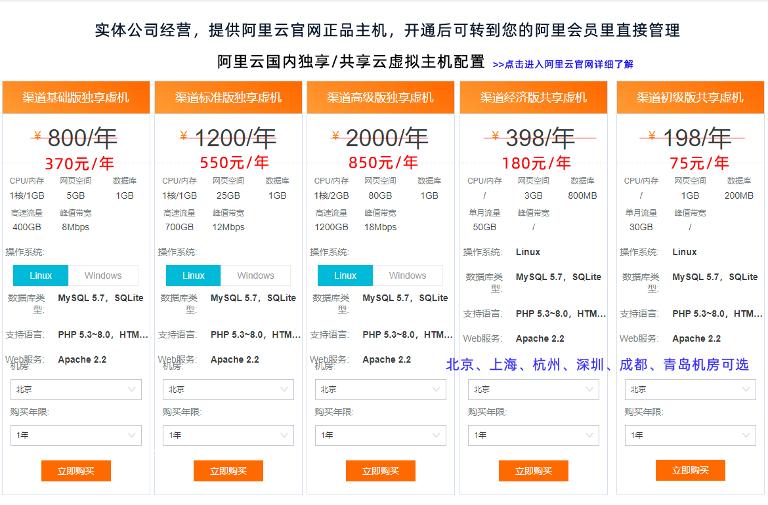Click 立即购买 for 渠道初级版共享虚机
The width and height of the screenshot is (768, 505).
pos(690,471)
